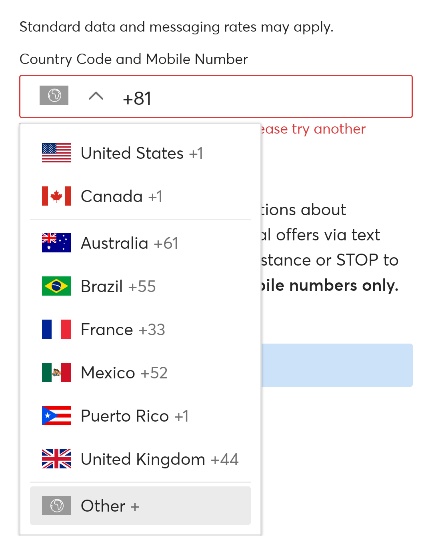
Task: Click the France flag icon
Action: pos(56,329)
